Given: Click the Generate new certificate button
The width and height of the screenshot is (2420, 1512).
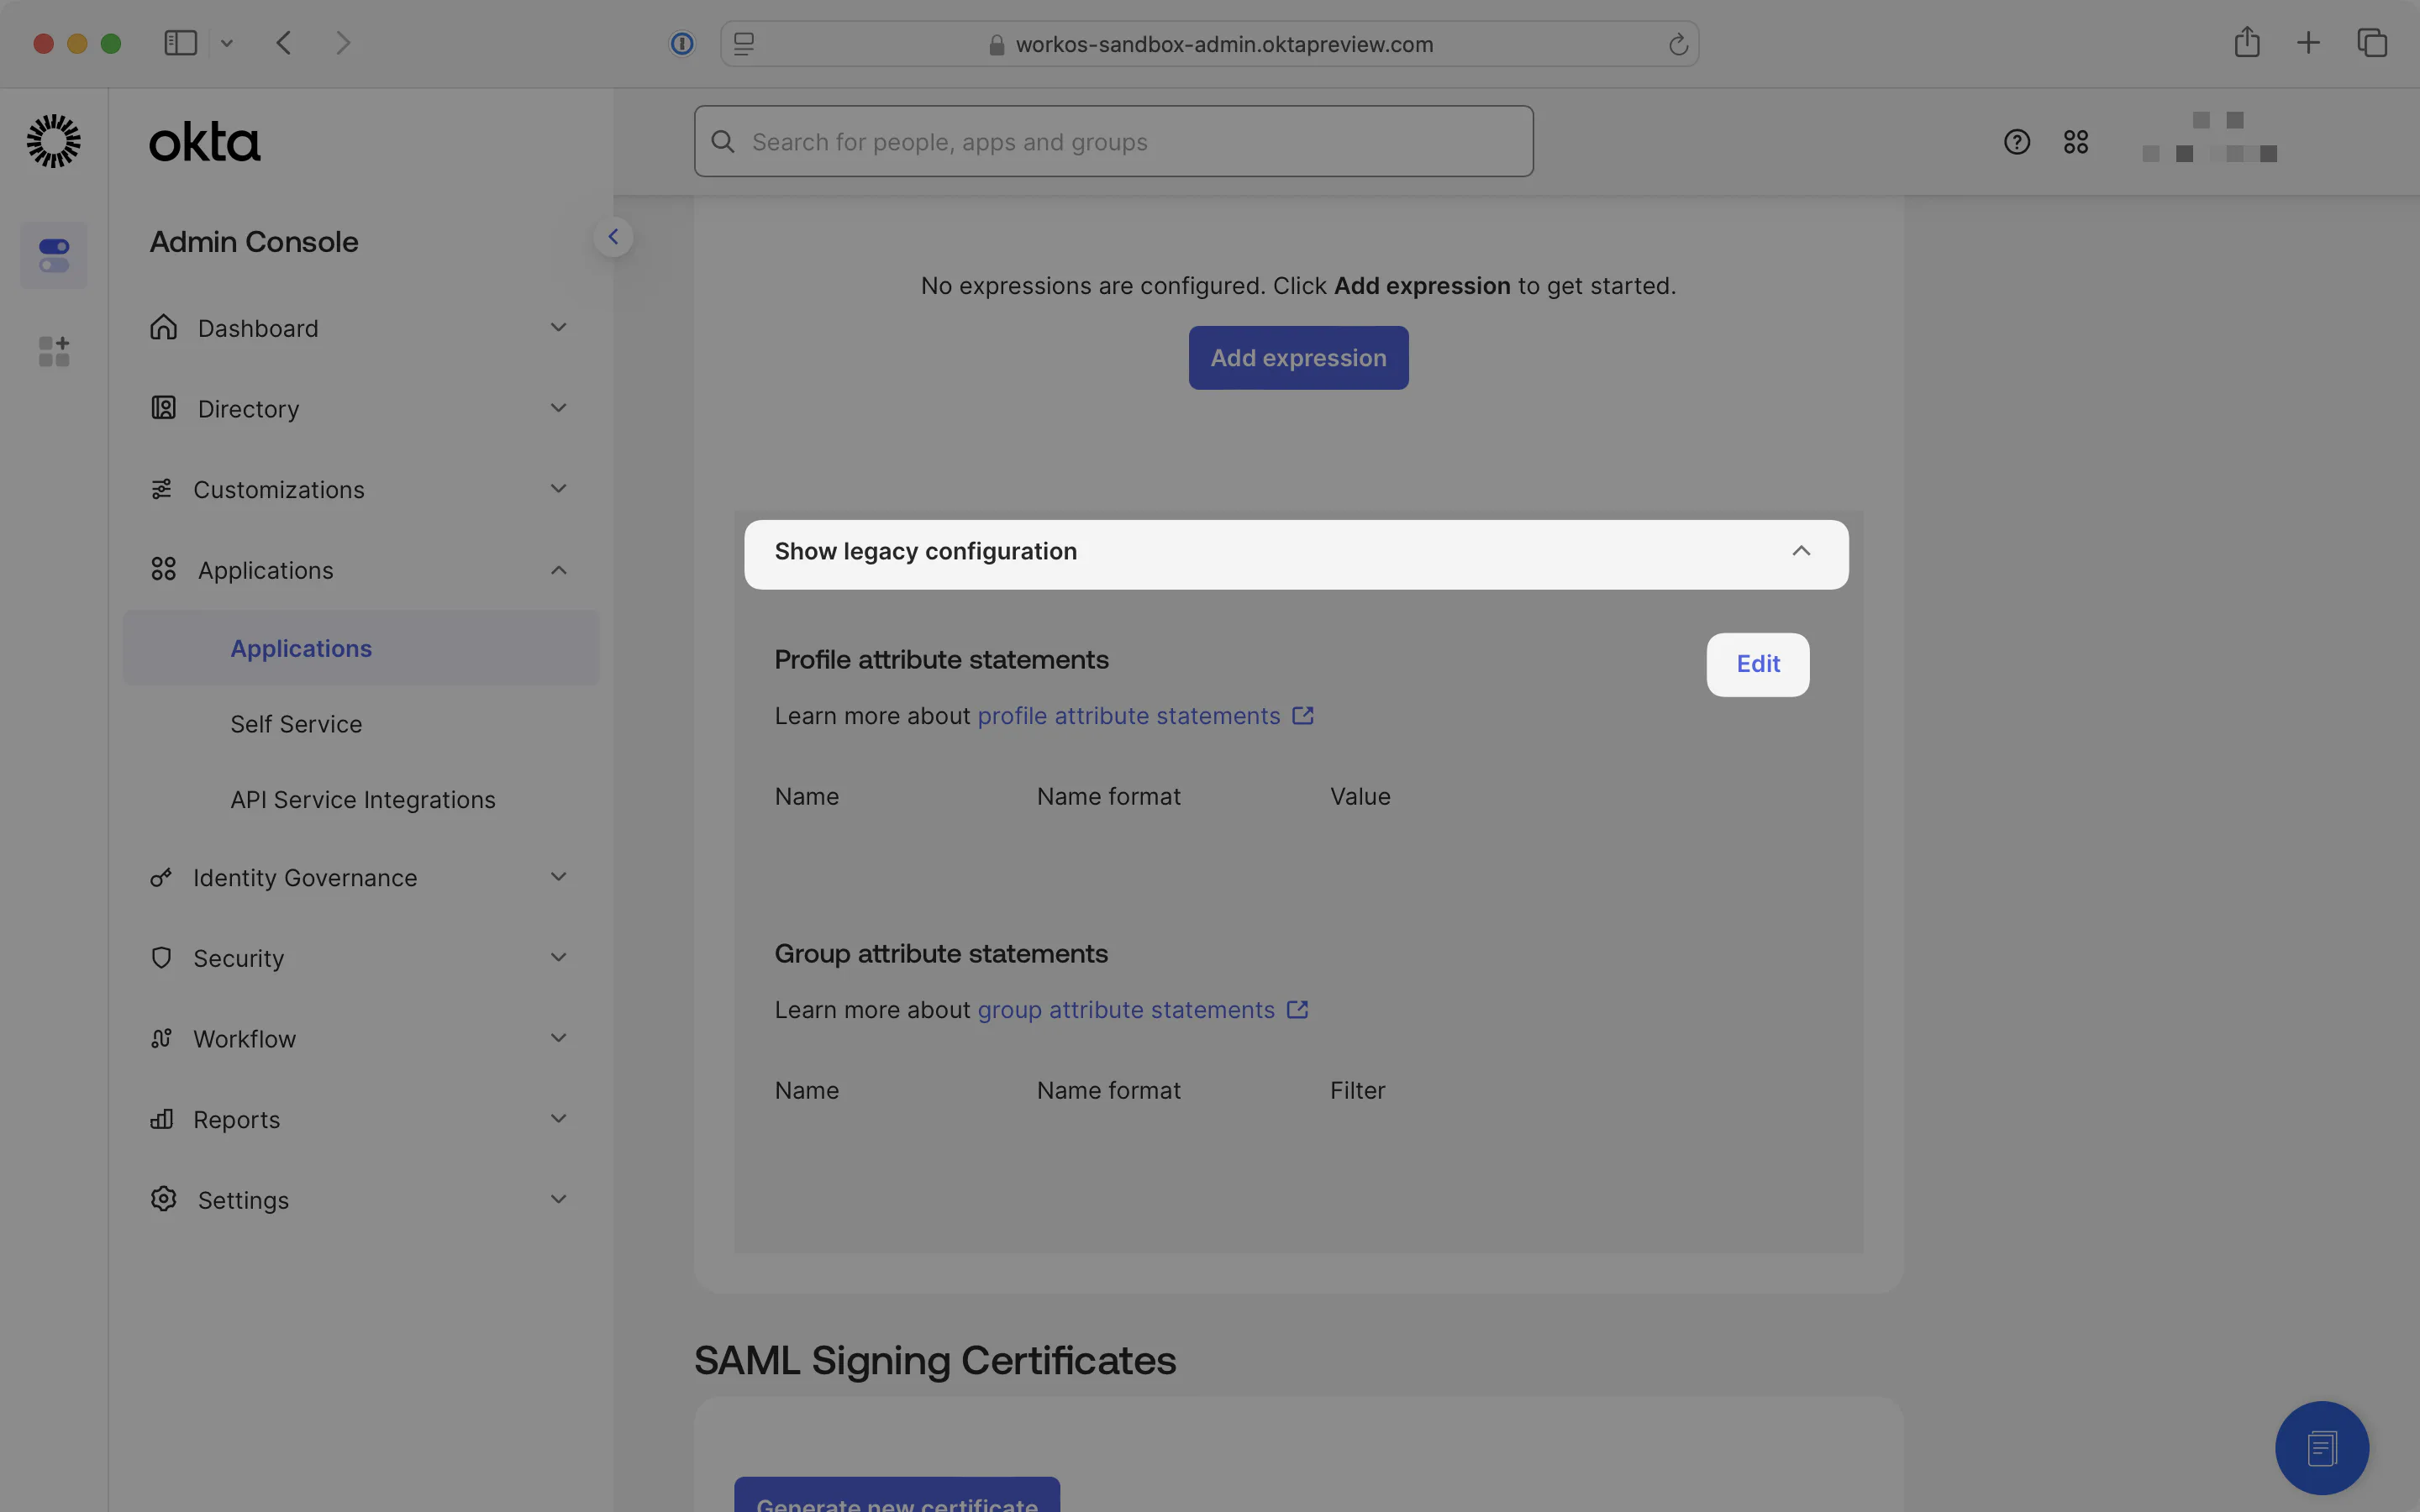Looking at the screenshot, I should [x=897, y=1496].
